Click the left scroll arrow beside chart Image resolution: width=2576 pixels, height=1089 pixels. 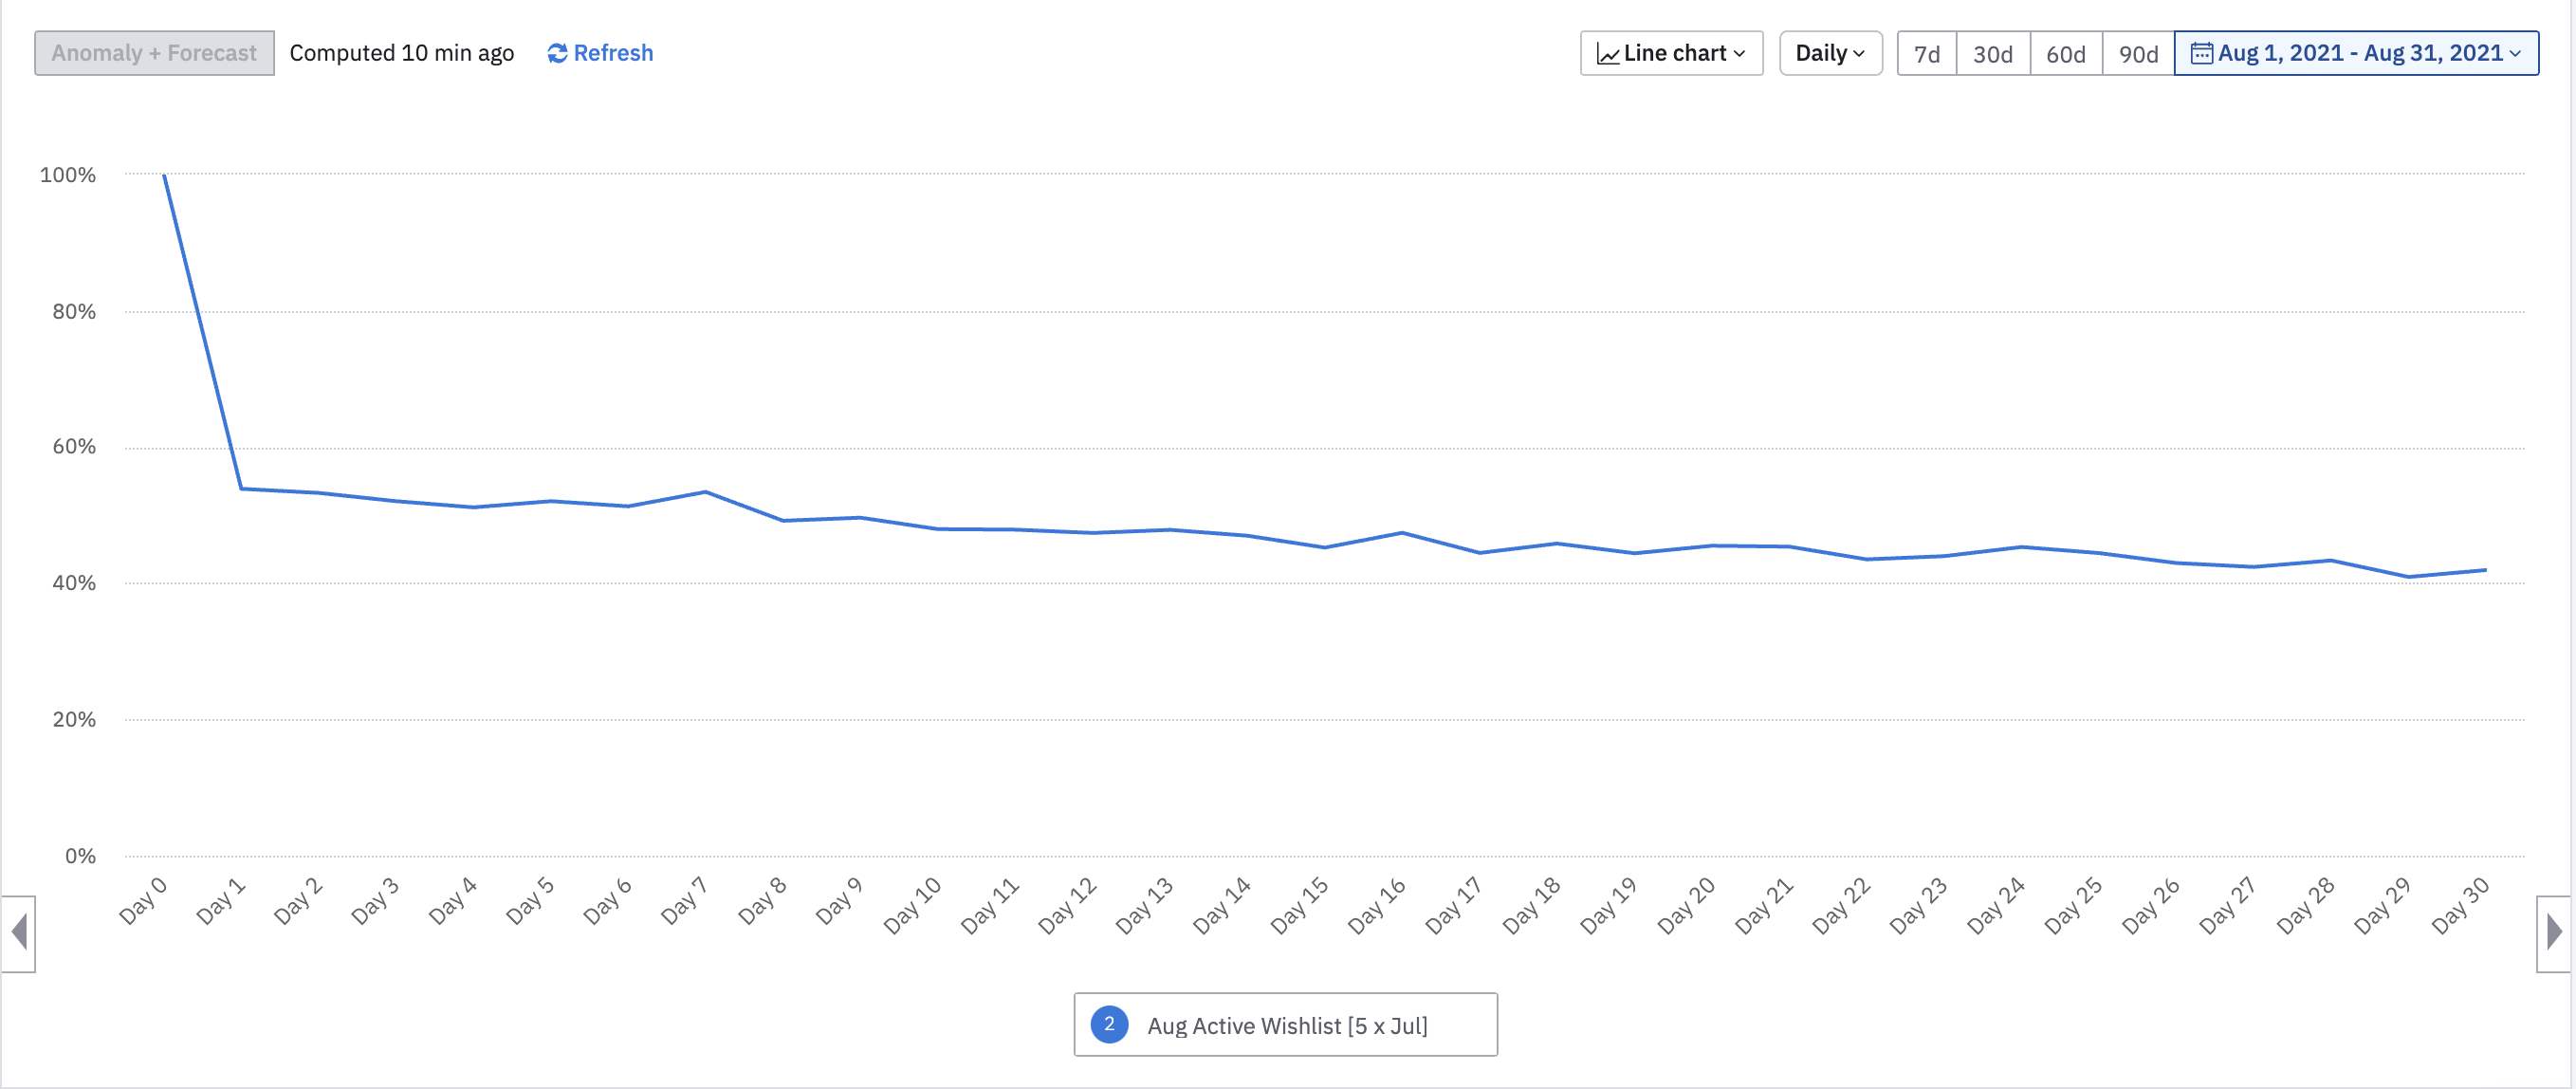(18, 932)
